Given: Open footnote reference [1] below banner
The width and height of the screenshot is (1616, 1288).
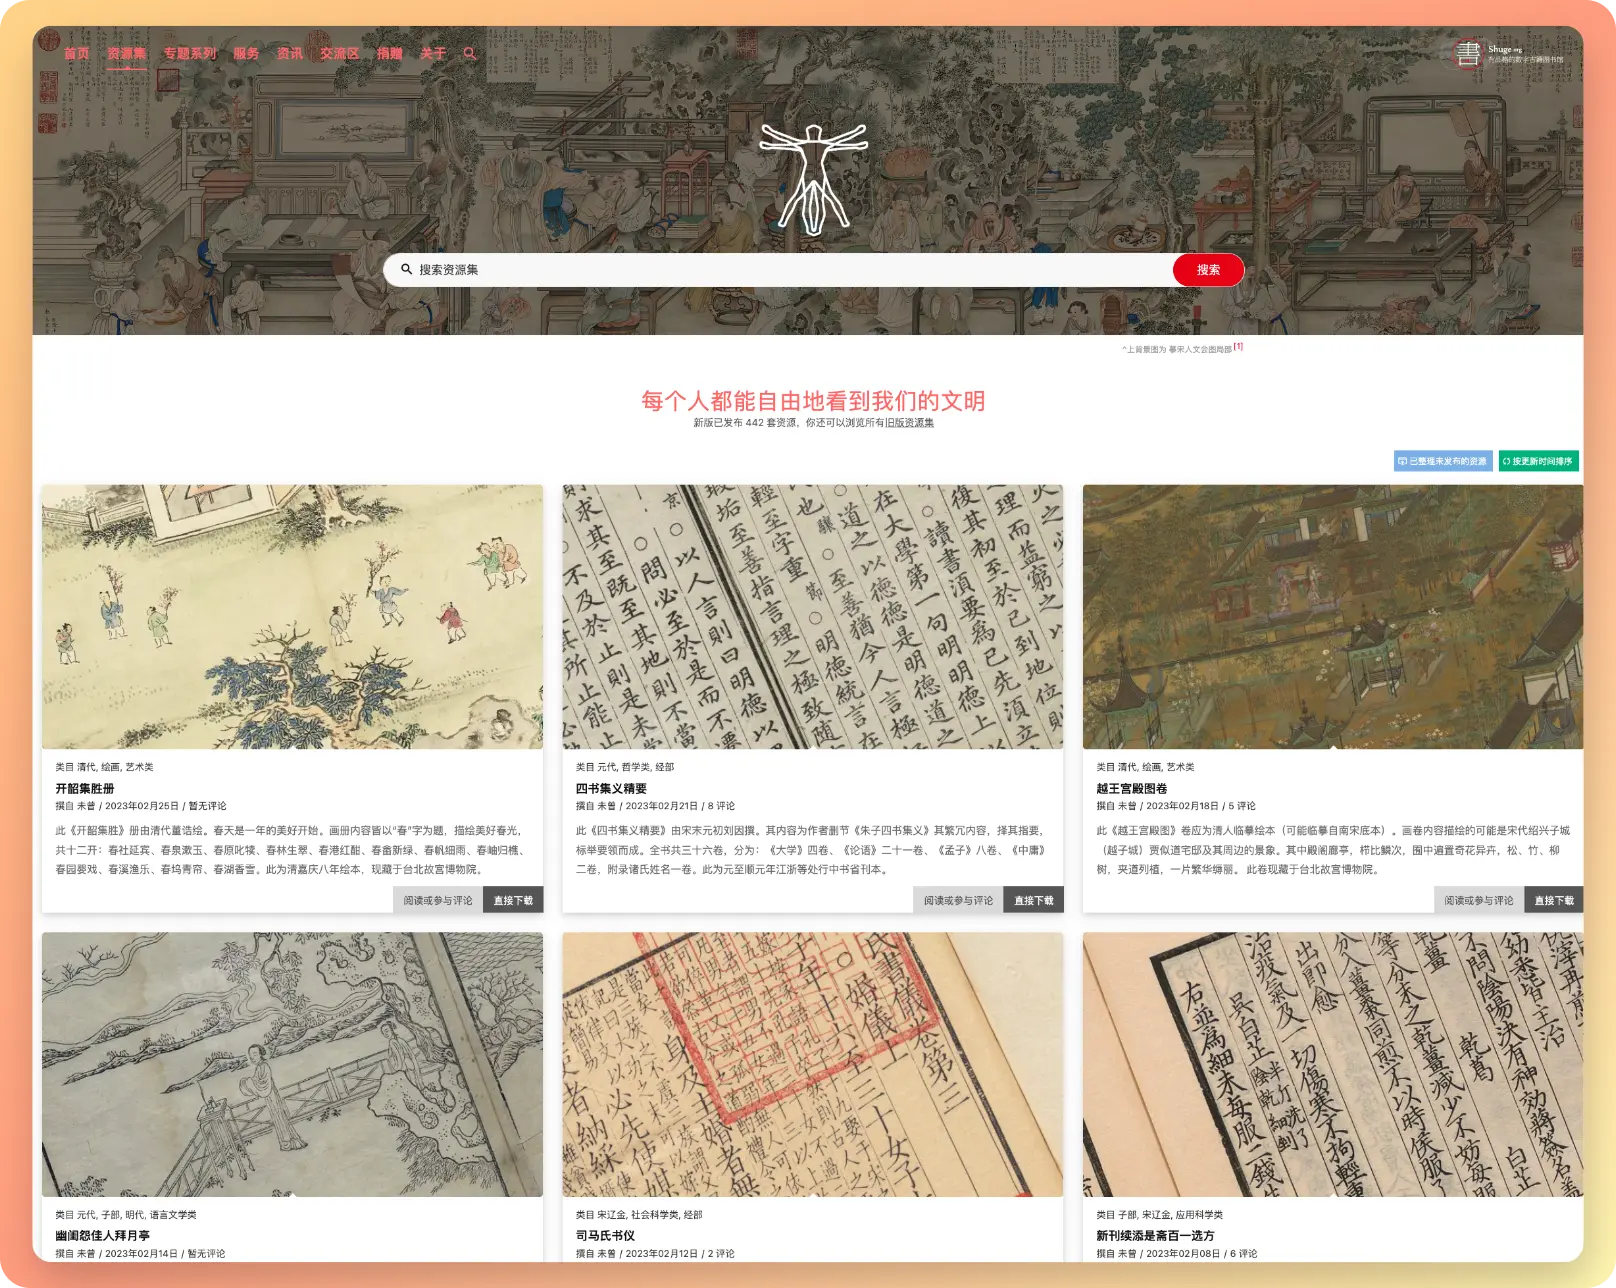Looking at the screenshot, I should point(1238,347).
